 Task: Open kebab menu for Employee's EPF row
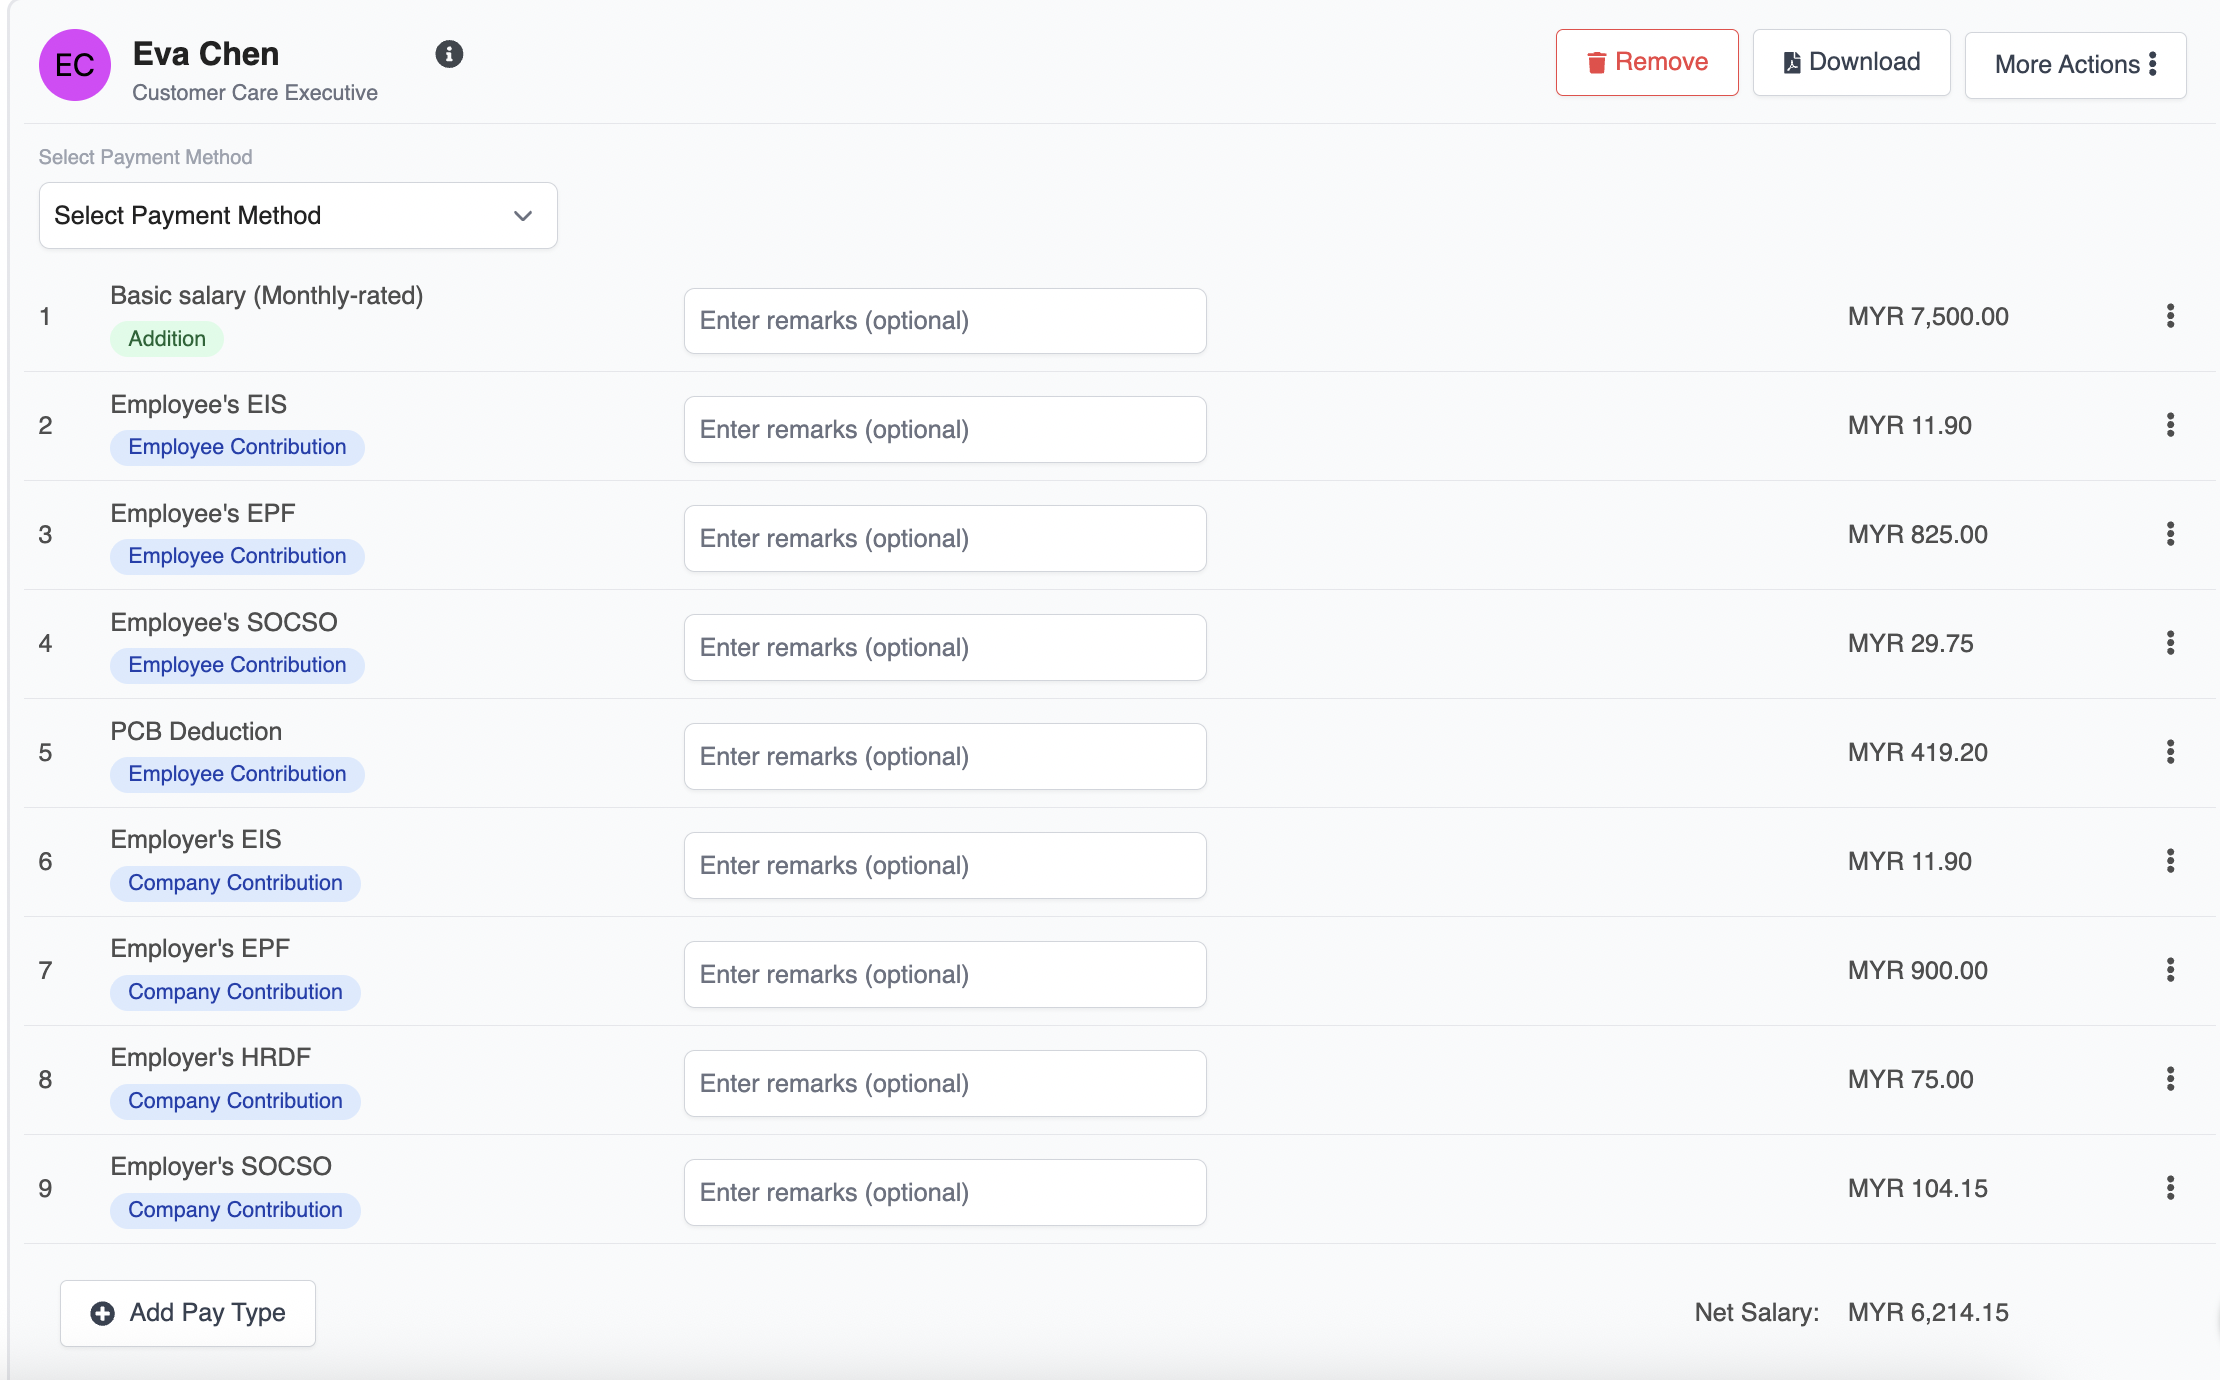coord(2170,534)
